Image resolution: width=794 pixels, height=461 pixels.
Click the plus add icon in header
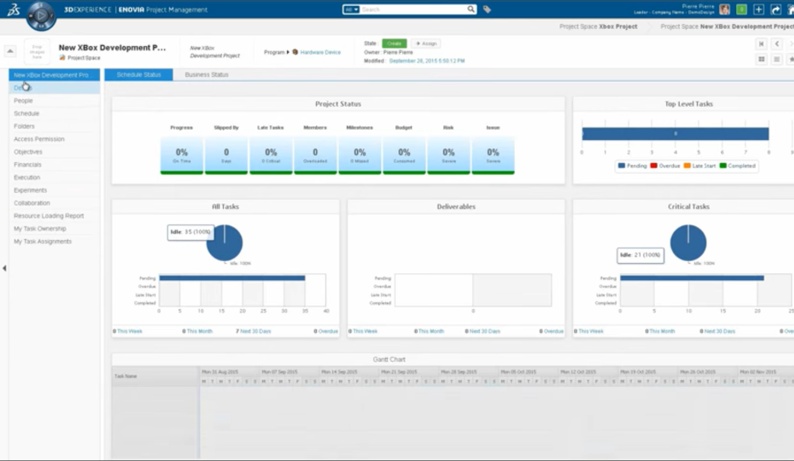pyautogui.click(x=759, y=10)
